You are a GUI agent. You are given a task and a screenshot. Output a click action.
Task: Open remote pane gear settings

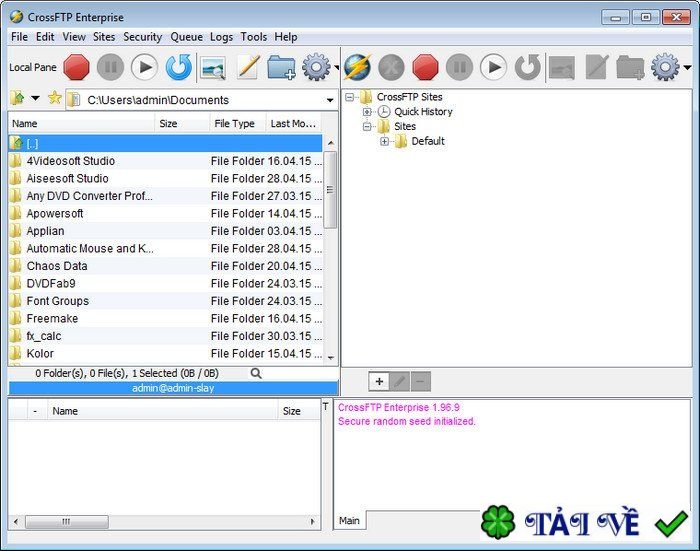point(665,67)
